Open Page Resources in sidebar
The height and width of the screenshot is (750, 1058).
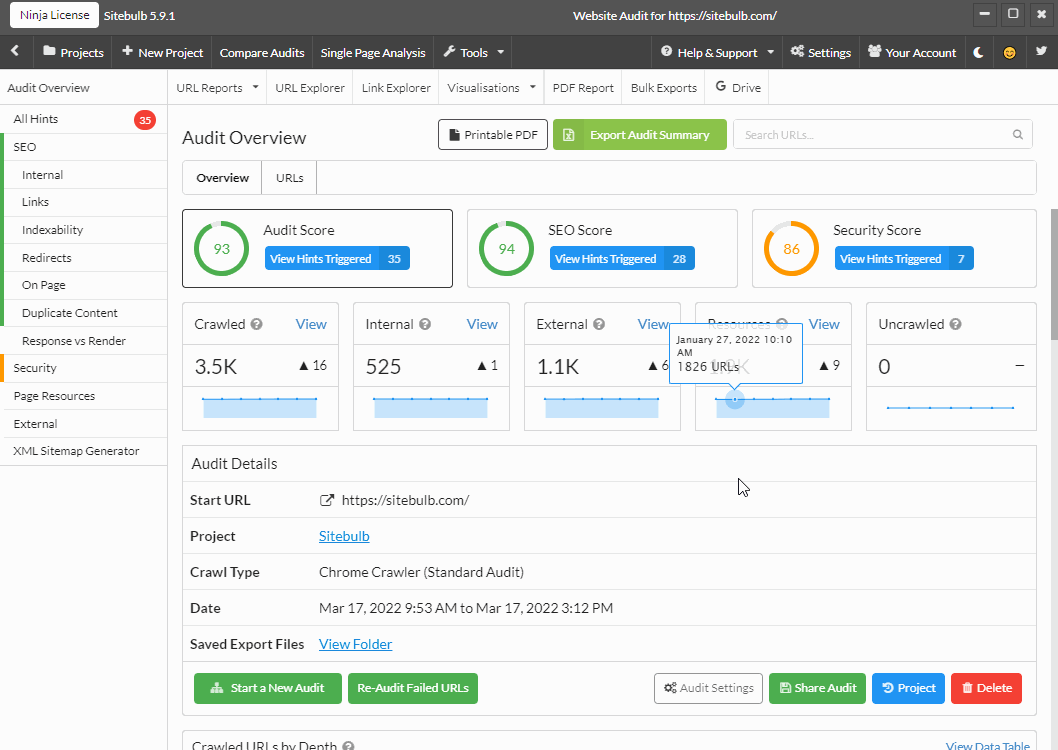84,396
